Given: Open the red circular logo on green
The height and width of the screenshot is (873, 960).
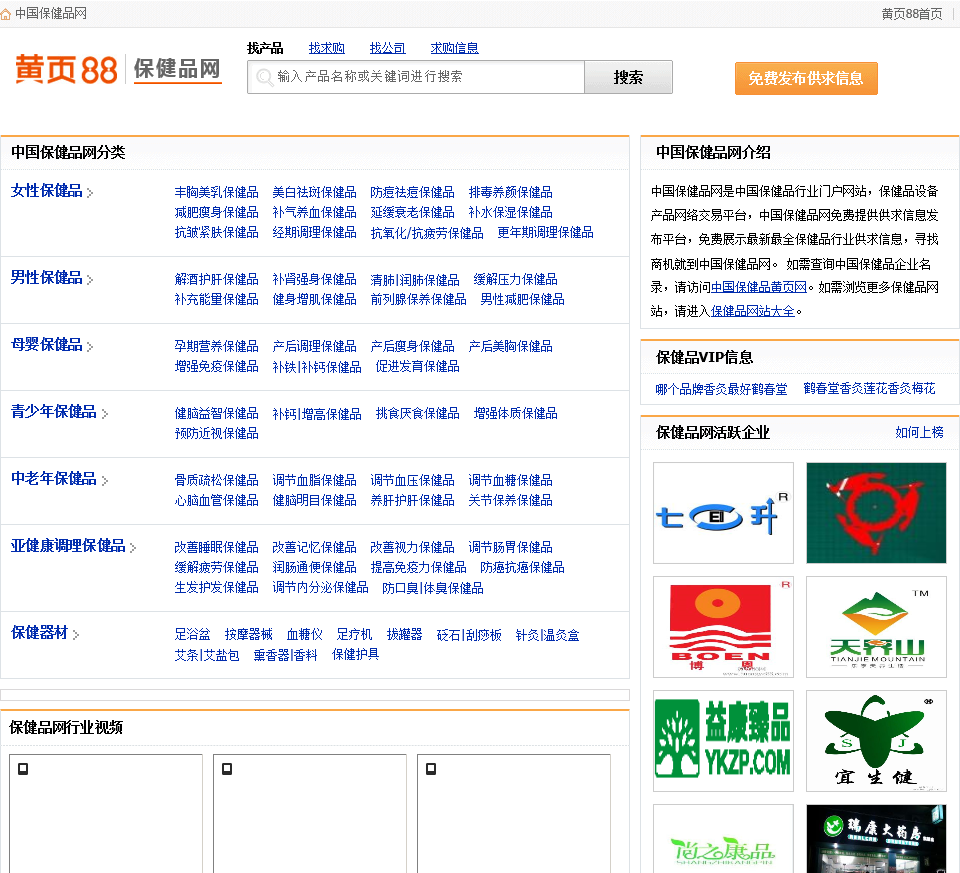Looking at the screenshot, I should coord(876,513).
